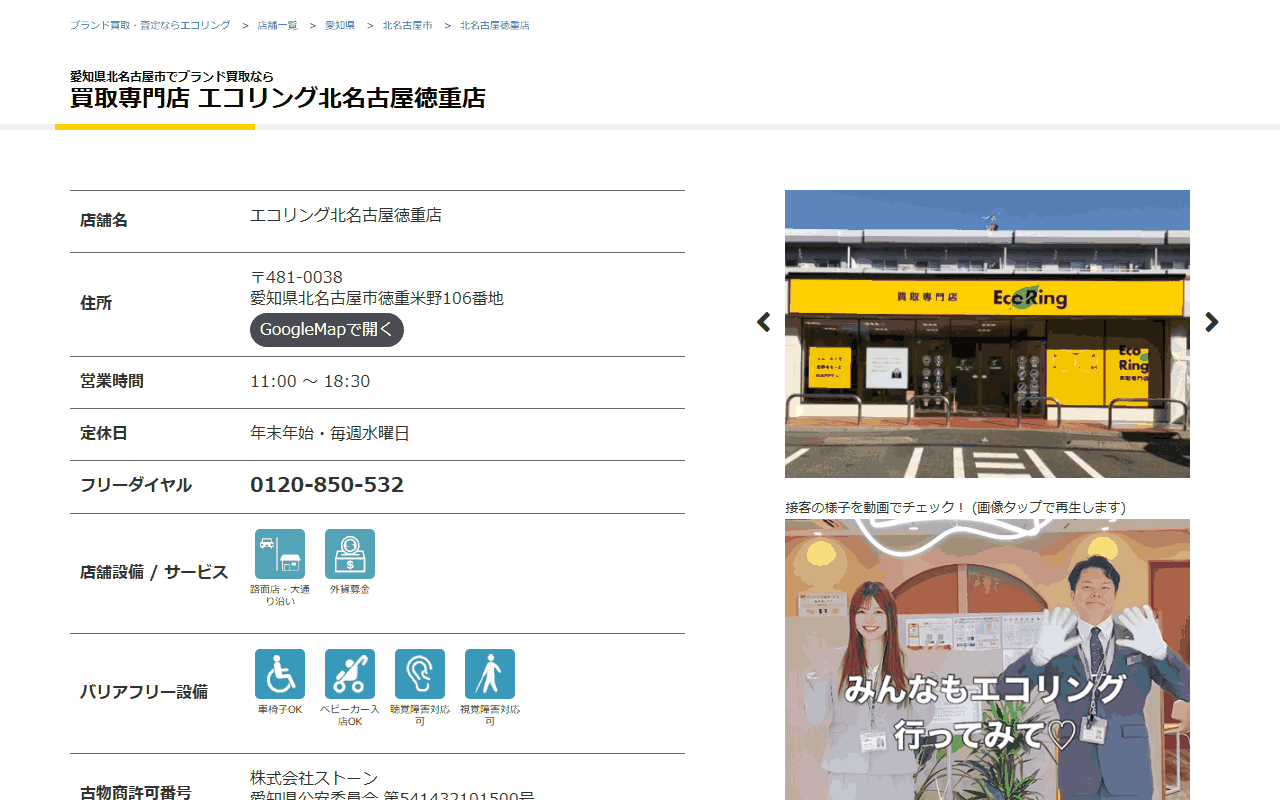Image resolution: width=1280 pixels, height=800 pixels.
Task: Click the stroller entry (ベビーカー入店OK) icon
Action: click(350, 674)
